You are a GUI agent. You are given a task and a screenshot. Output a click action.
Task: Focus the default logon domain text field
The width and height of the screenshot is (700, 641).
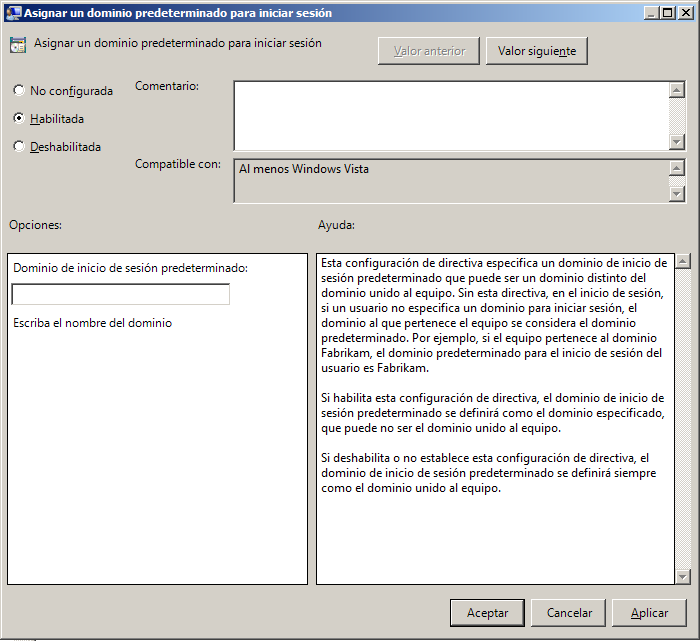pyautogui.click(x=120, y=294)
